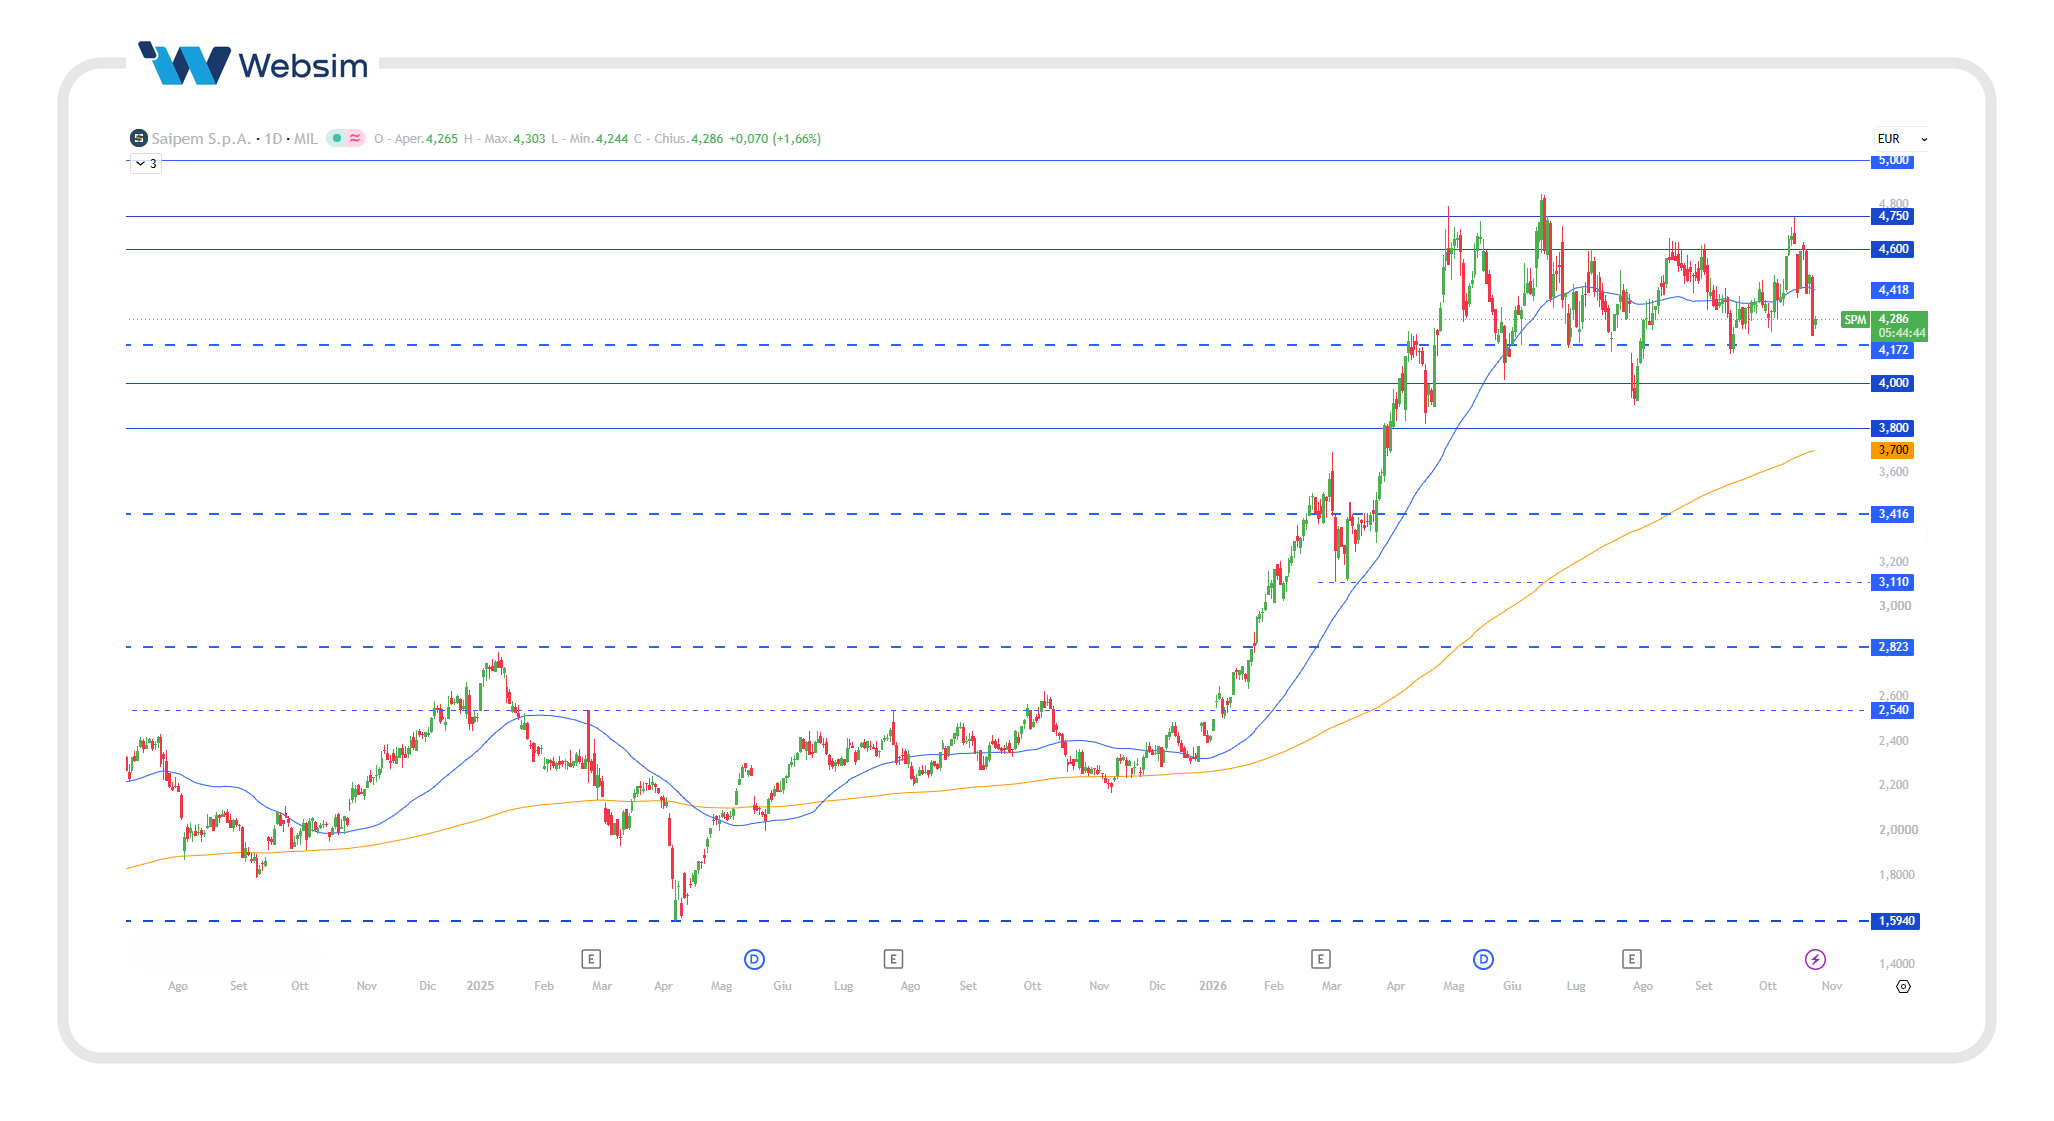Click the closing value 4,286 in header
Screen dimensions: 2054x1121
click(707, 138)
